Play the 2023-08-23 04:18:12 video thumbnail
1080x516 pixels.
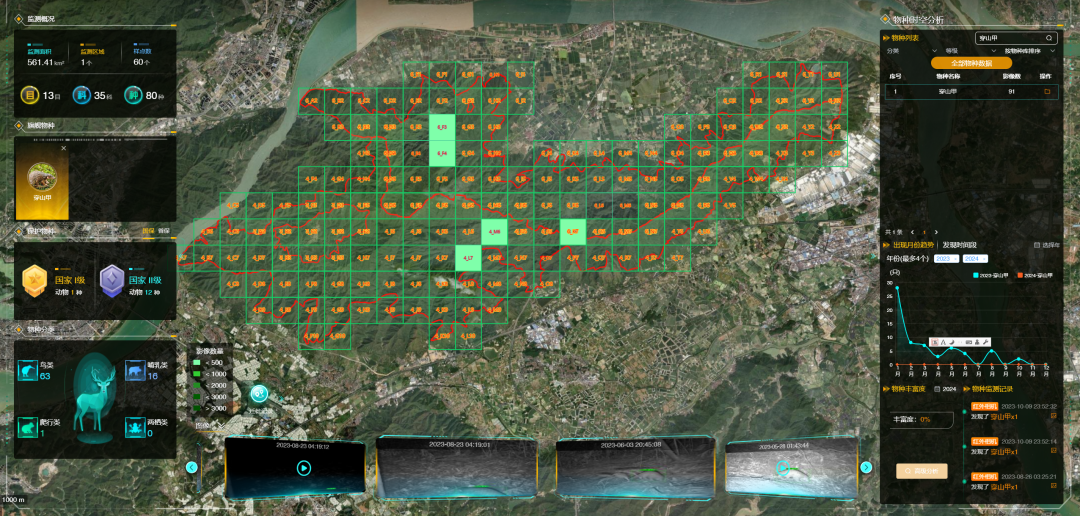[304, 468]
